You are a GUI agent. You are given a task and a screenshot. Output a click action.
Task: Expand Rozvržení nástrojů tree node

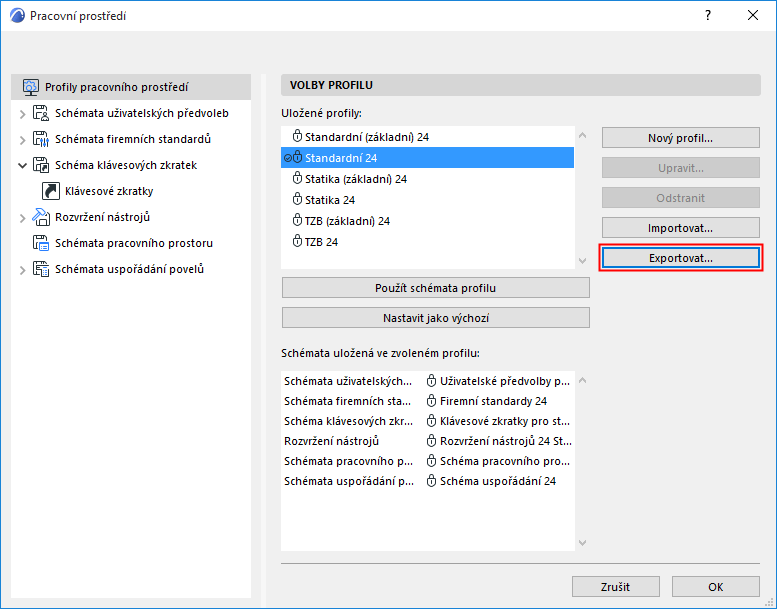click(23, 217)
